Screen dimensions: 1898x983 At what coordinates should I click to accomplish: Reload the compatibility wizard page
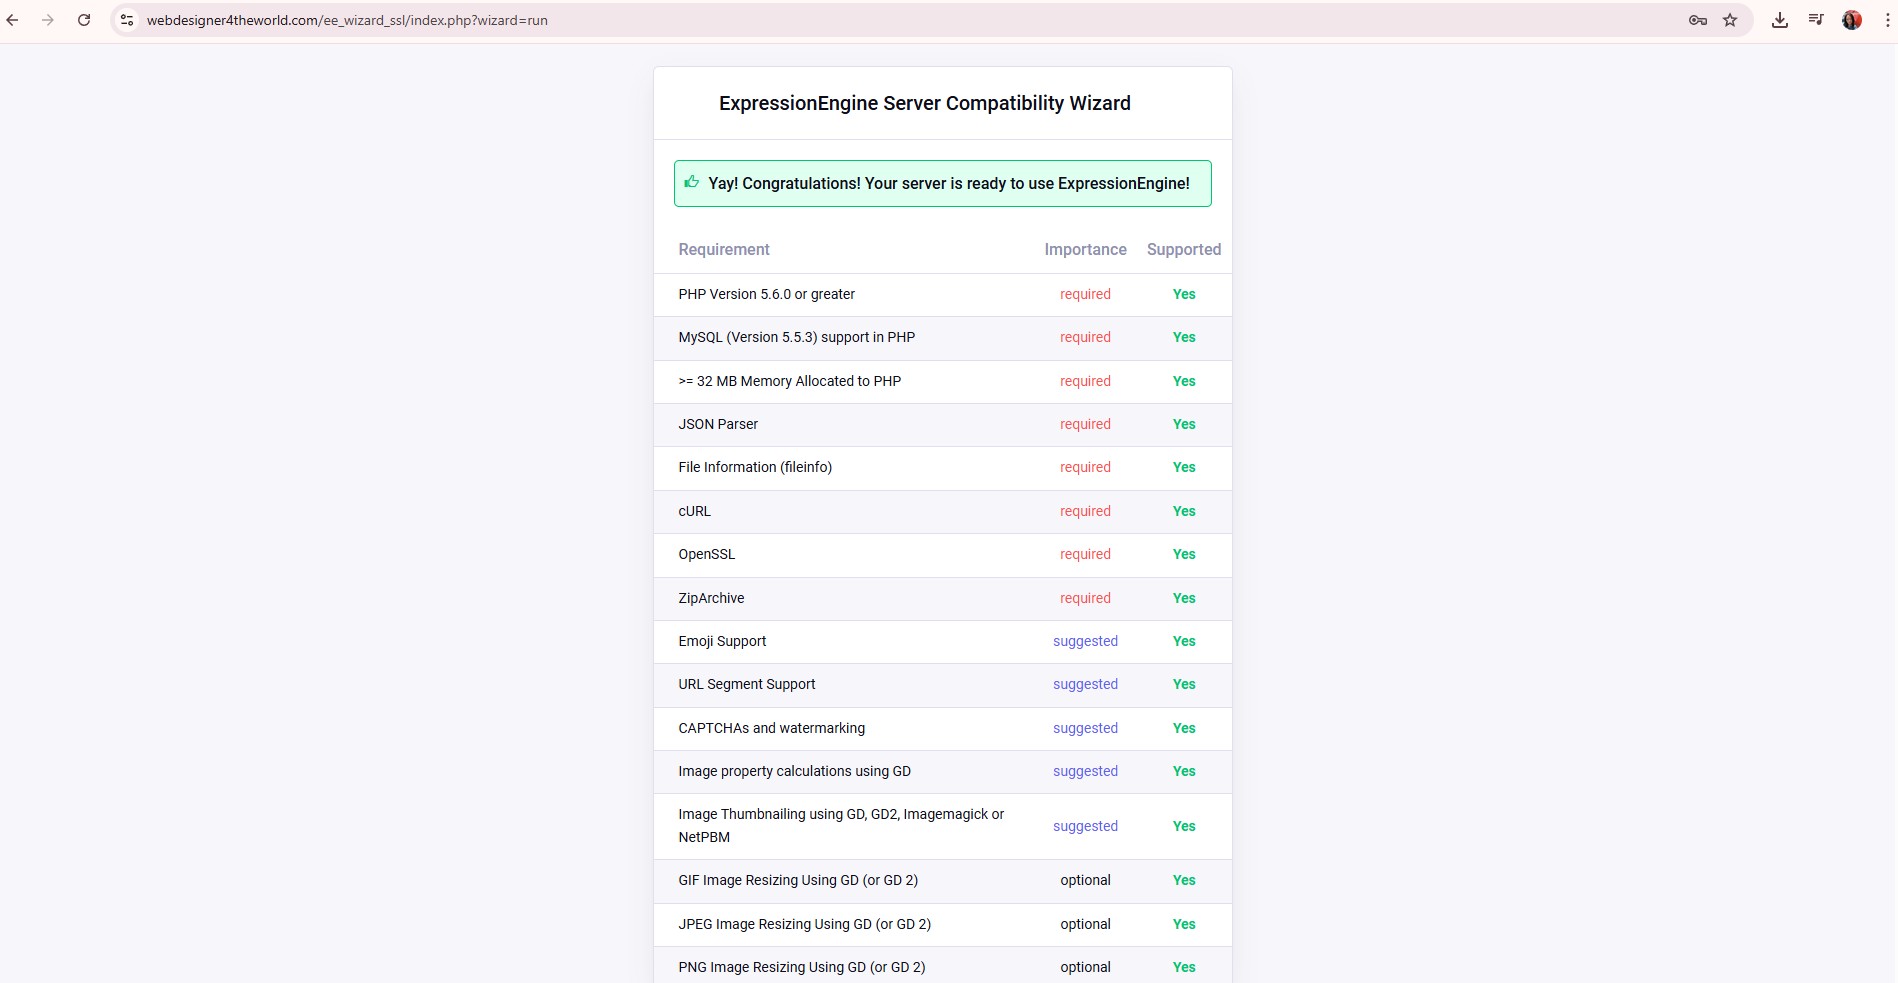84,20
